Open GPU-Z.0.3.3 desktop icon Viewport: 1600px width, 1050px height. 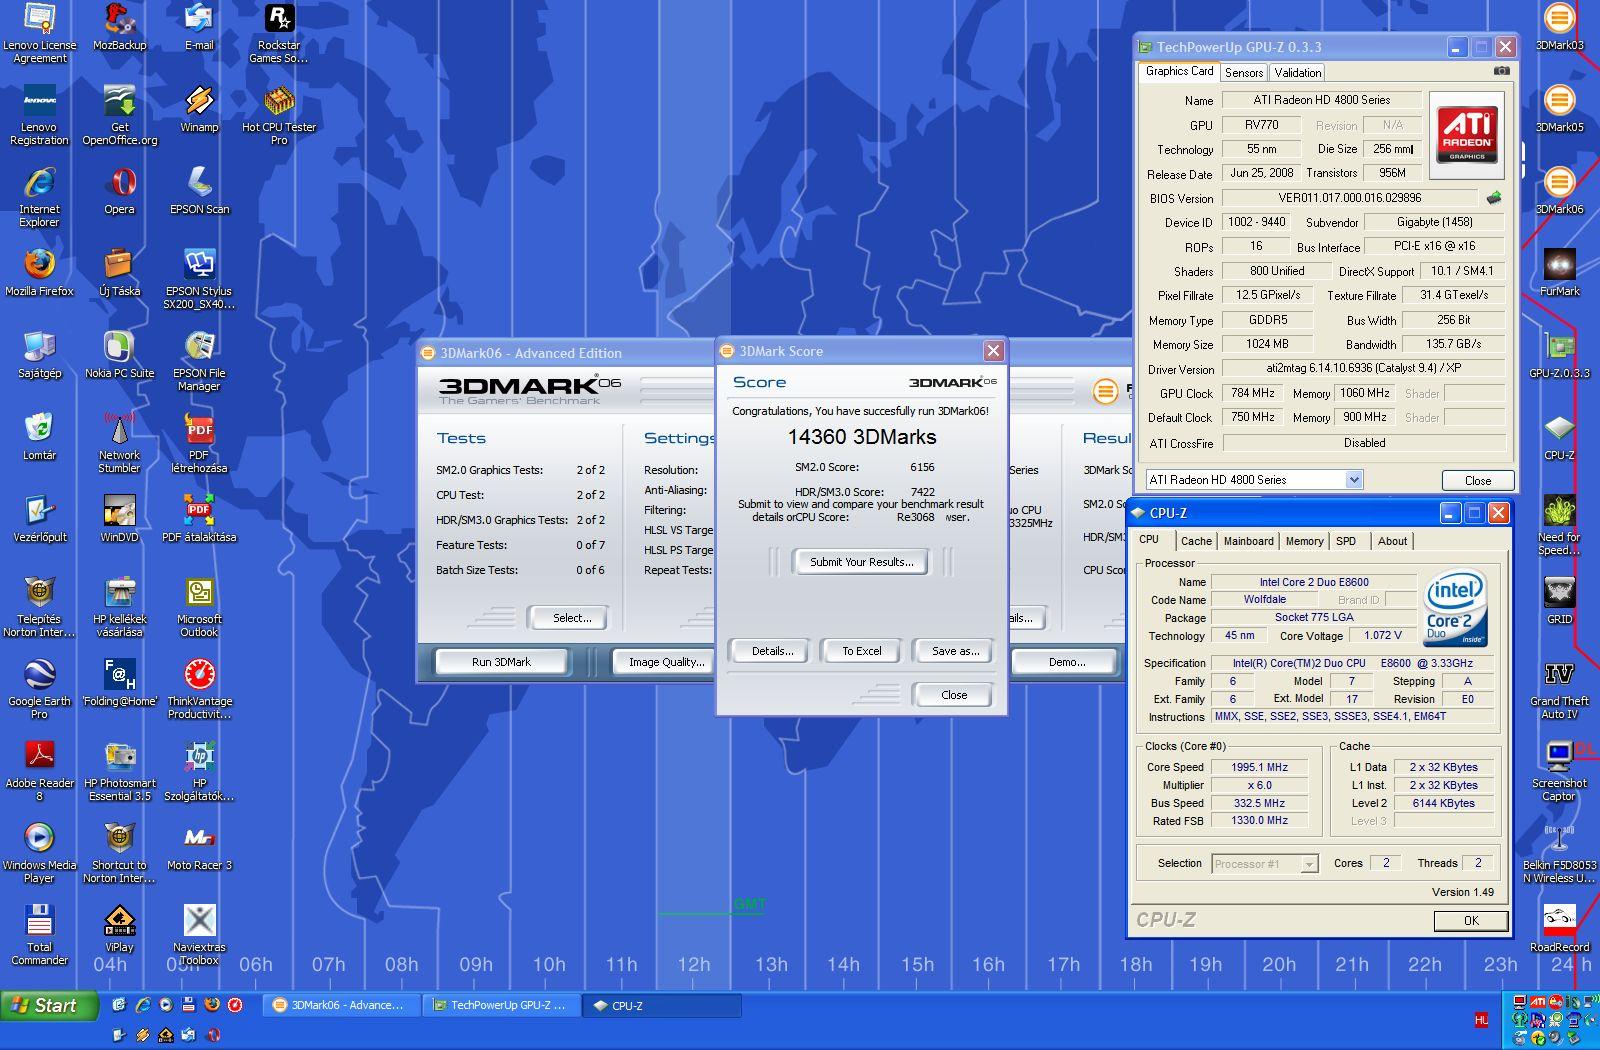tap(1559, 356)
